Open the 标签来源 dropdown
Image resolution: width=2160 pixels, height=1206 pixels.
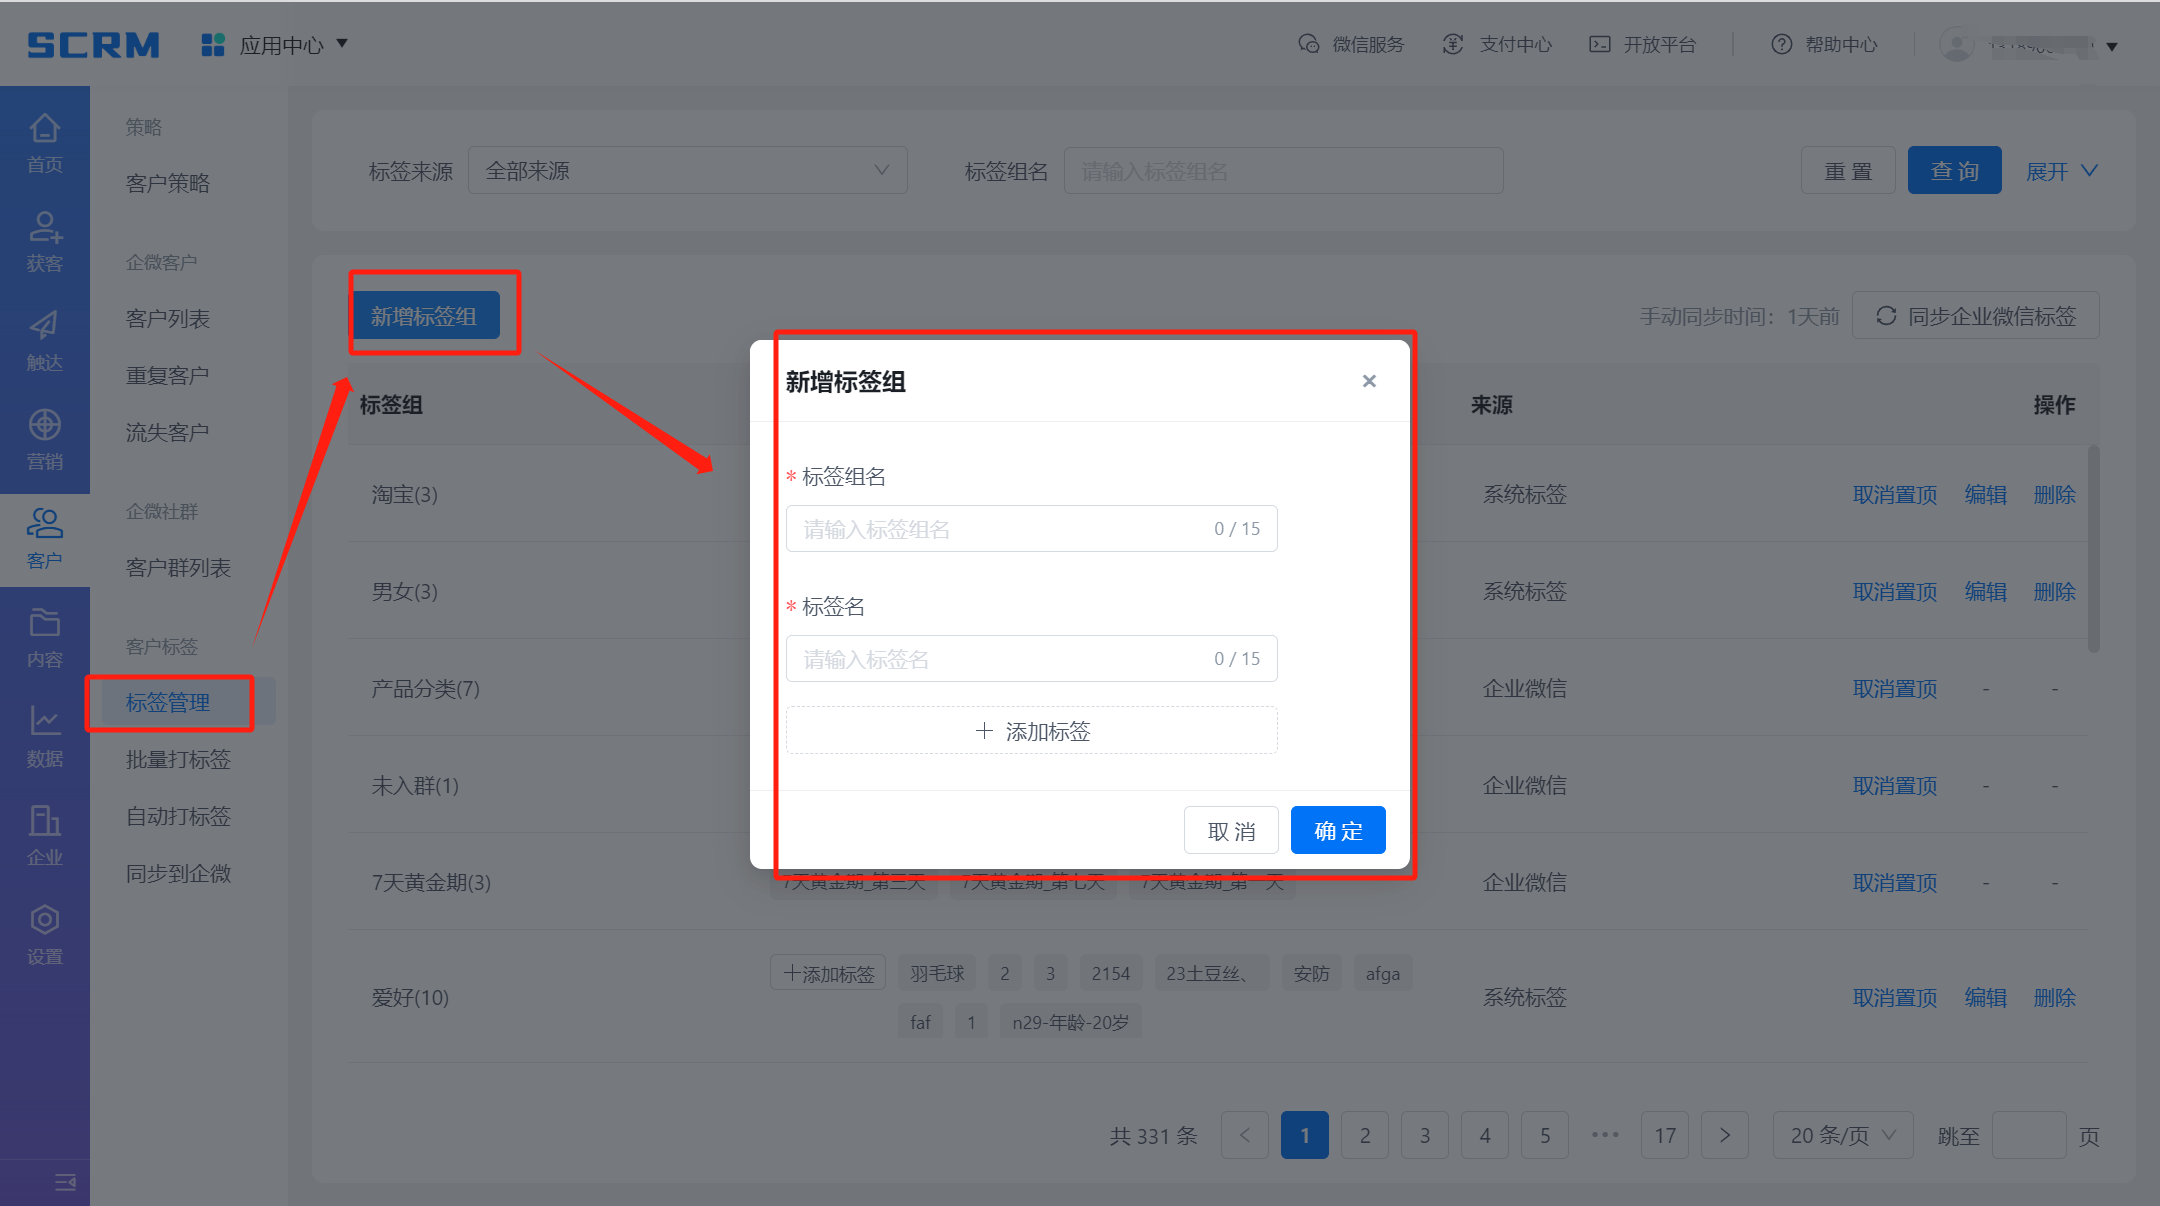point(687,171)
